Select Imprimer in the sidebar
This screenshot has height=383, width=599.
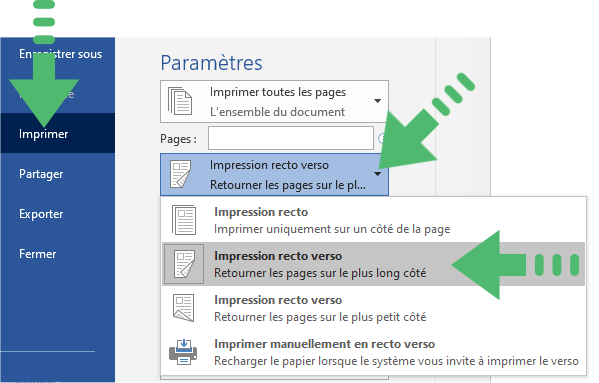point(58,133)
